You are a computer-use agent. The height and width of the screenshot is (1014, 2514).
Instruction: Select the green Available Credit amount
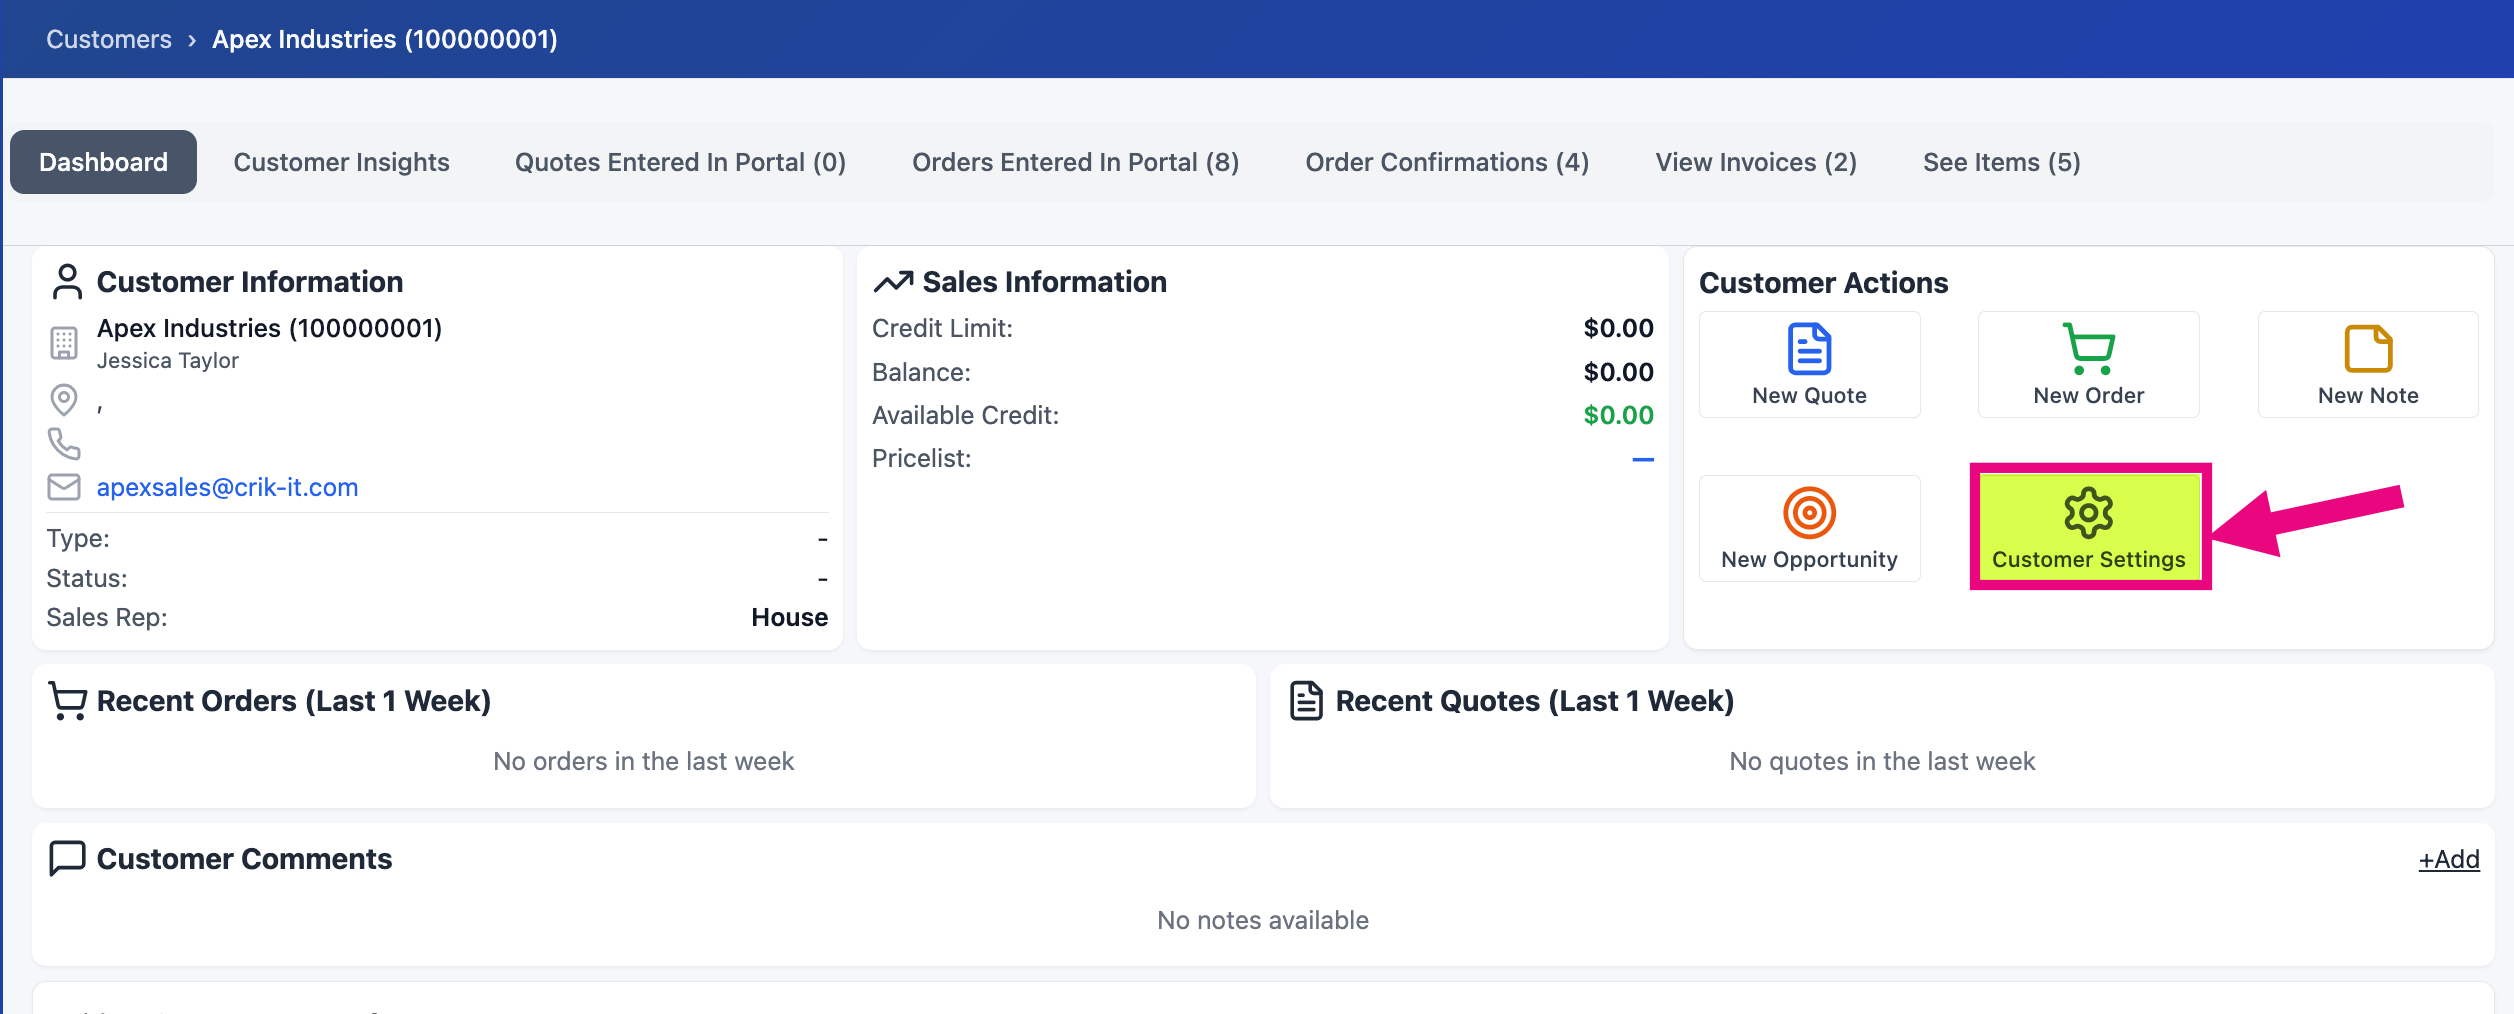pyautogui.click(x=1618, y=415)
